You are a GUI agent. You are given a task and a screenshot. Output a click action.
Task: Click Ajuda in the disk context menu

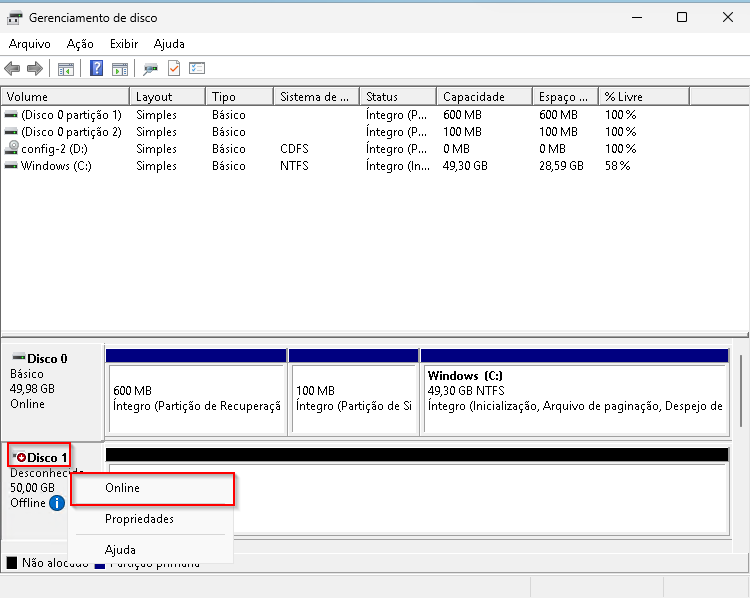tap(120, 549)
